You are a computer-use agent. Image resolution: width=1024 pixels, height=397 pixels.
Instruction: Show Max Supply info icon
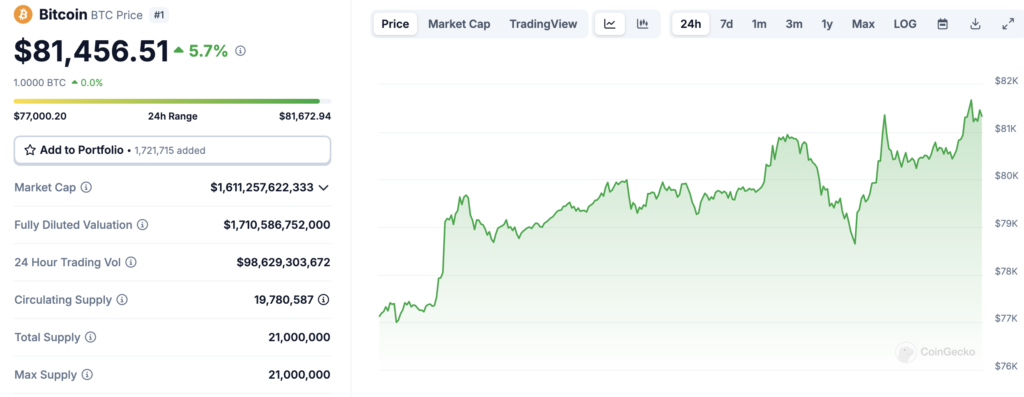(x=87, y=375)
